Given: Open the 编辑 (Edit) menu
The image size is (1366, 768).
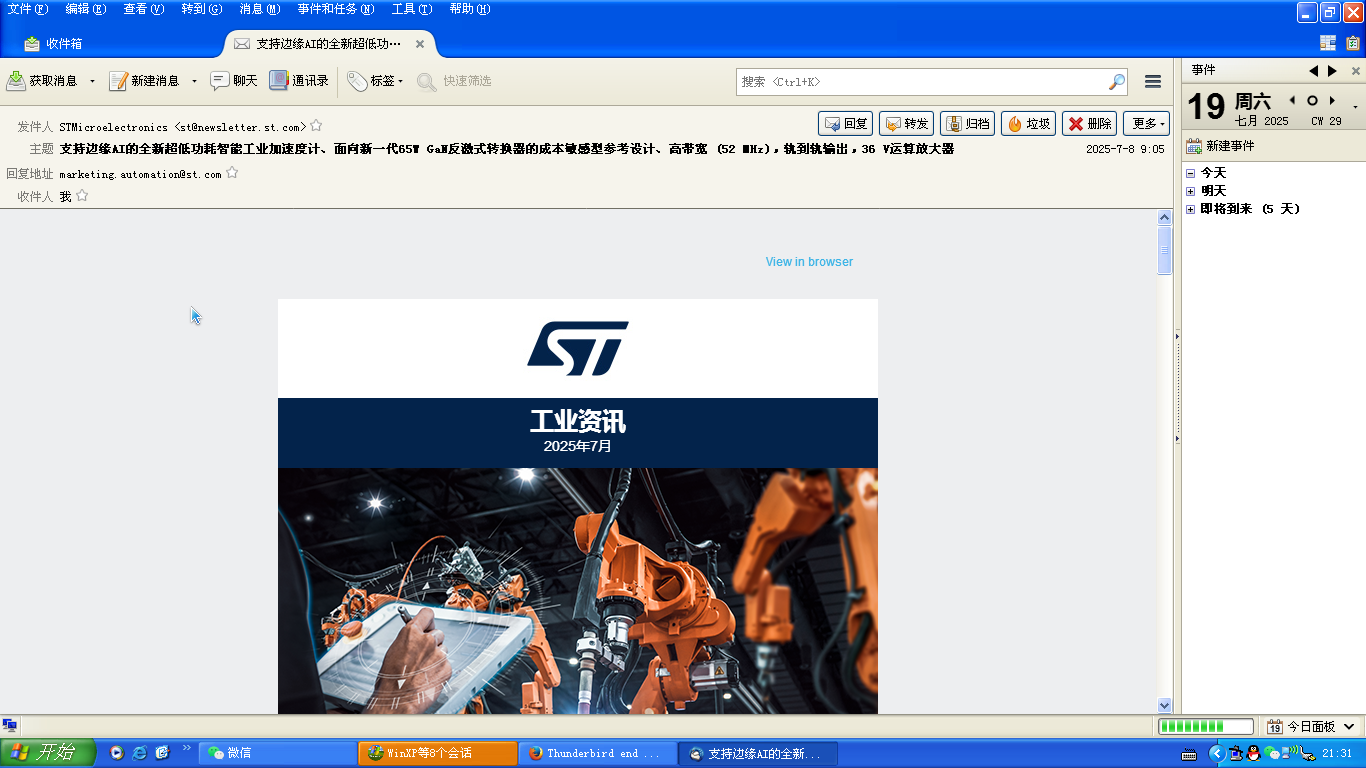Looking at the screenshot, I should tap(85, 9).
